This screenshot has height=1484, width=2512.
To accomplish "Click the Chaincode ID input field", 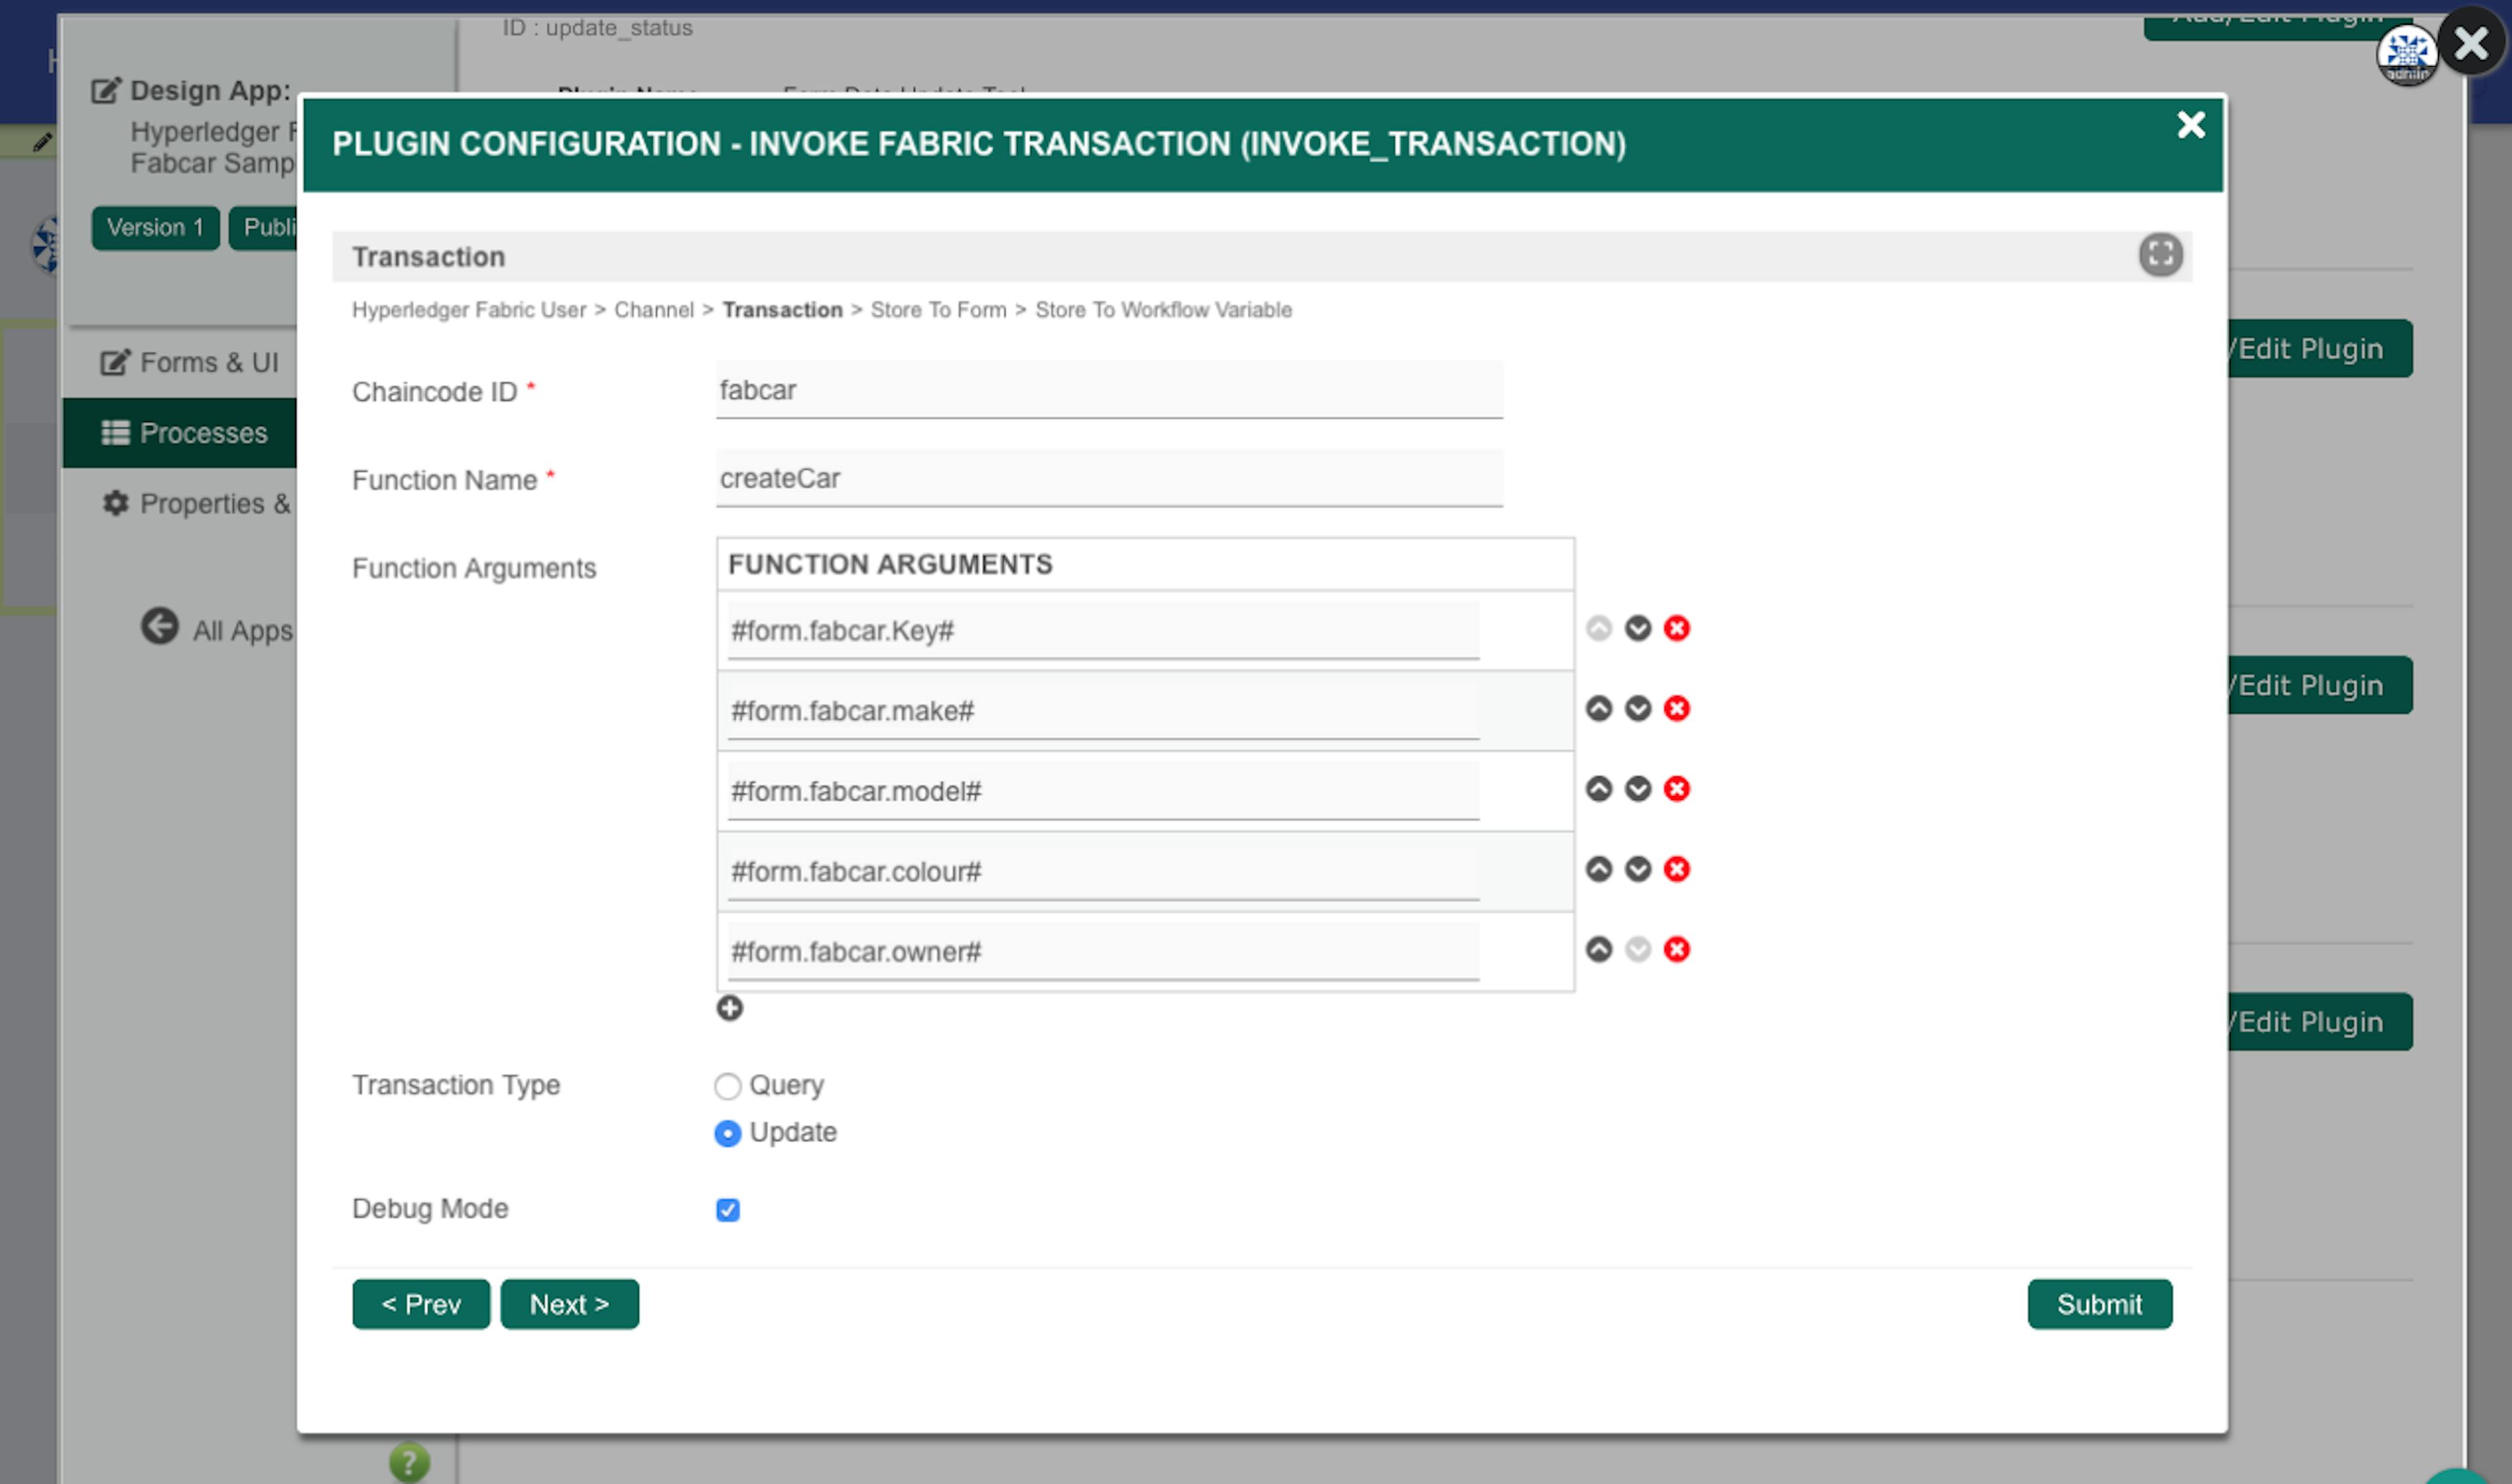I will tap(1108, 390).
